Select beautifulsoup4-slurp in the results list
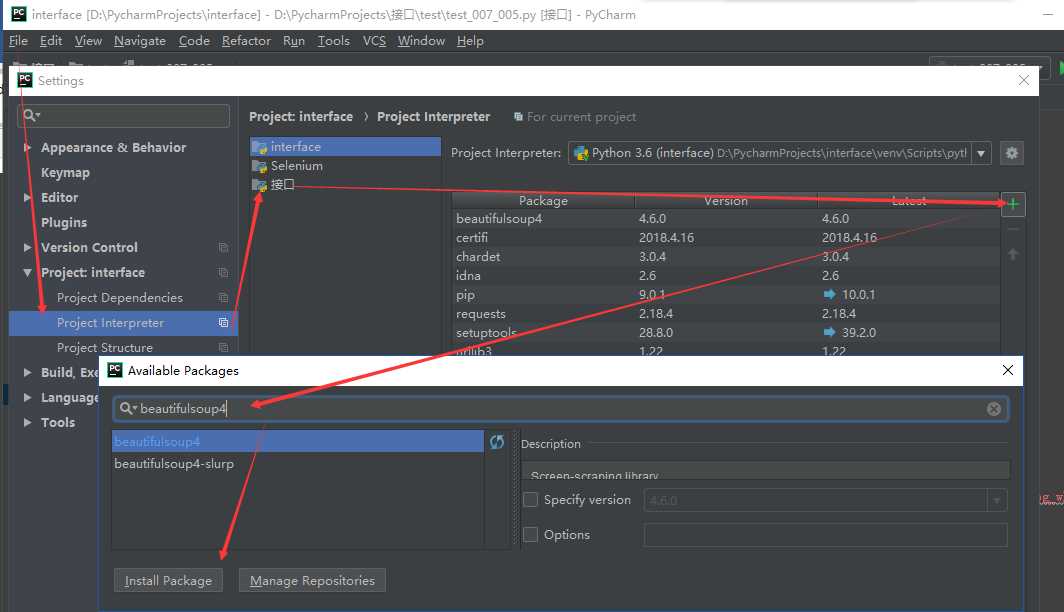The image size is (1064, 612). (297, 463)
